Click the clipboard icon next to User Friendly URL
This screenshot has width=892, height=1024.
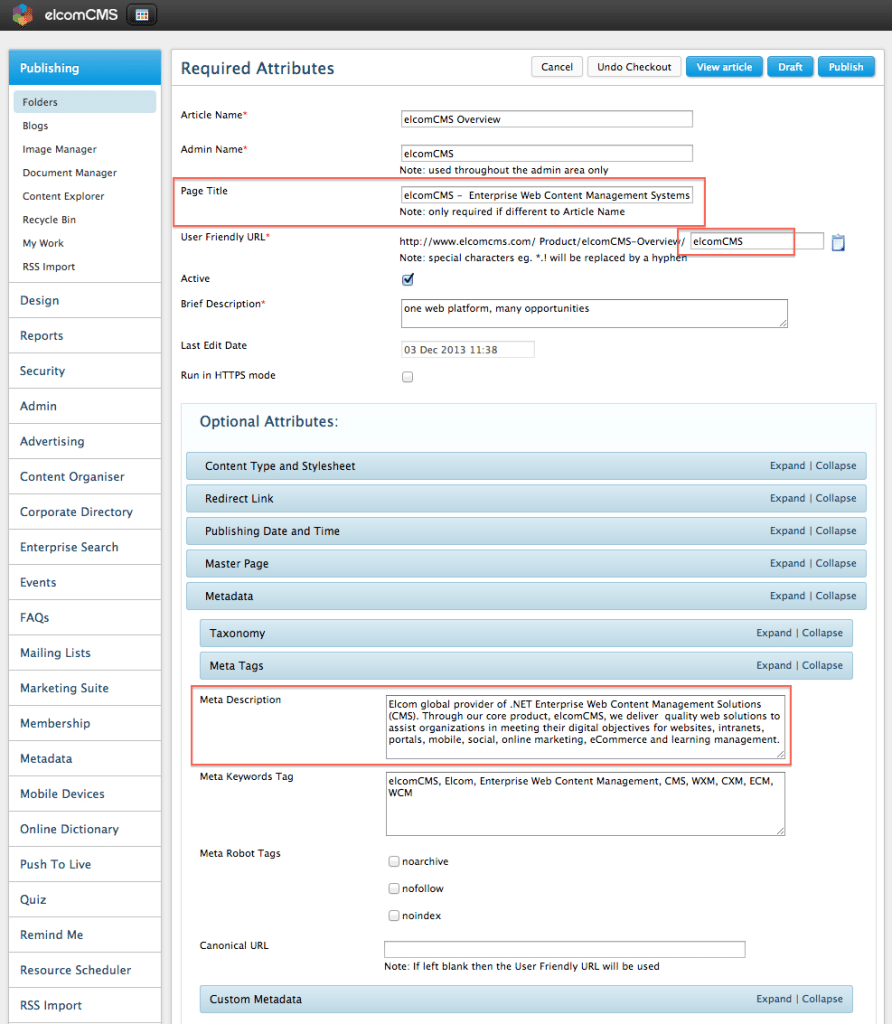click(x=838, y=241)
